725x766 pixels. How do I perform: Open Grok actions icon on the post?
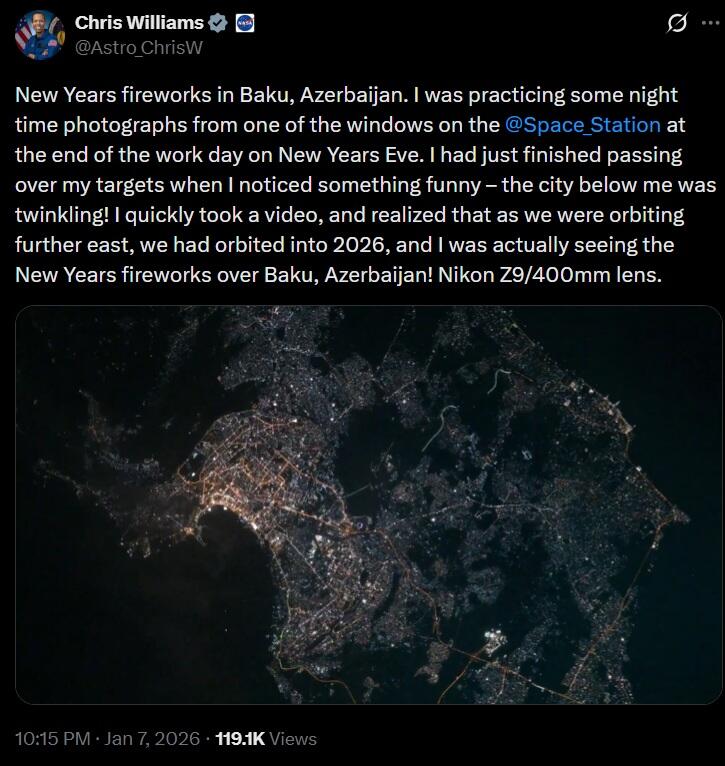pos(677,23)
